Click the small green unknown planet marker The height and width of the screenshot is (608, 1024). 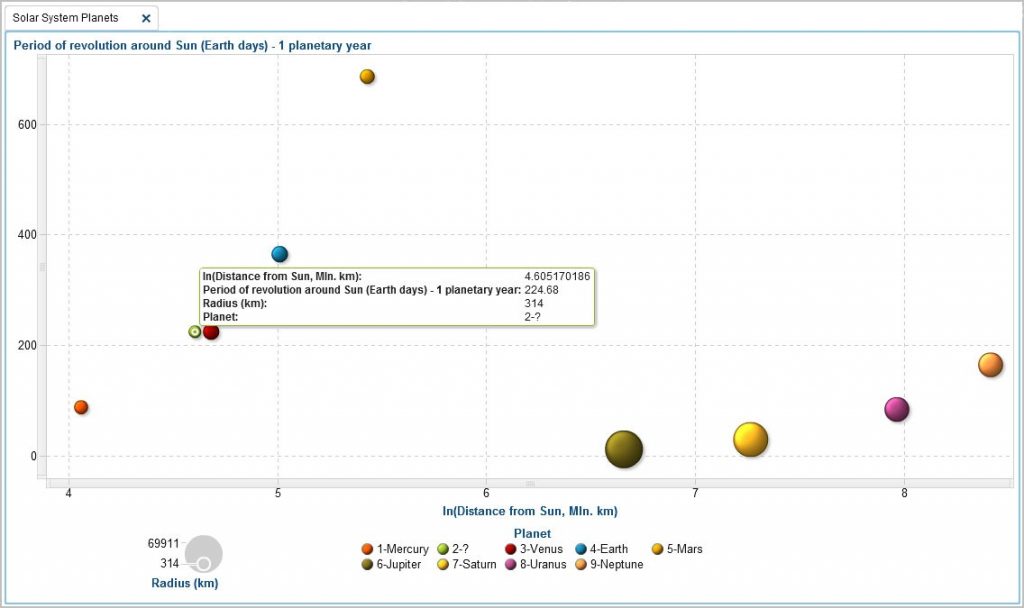click(195, 331)
